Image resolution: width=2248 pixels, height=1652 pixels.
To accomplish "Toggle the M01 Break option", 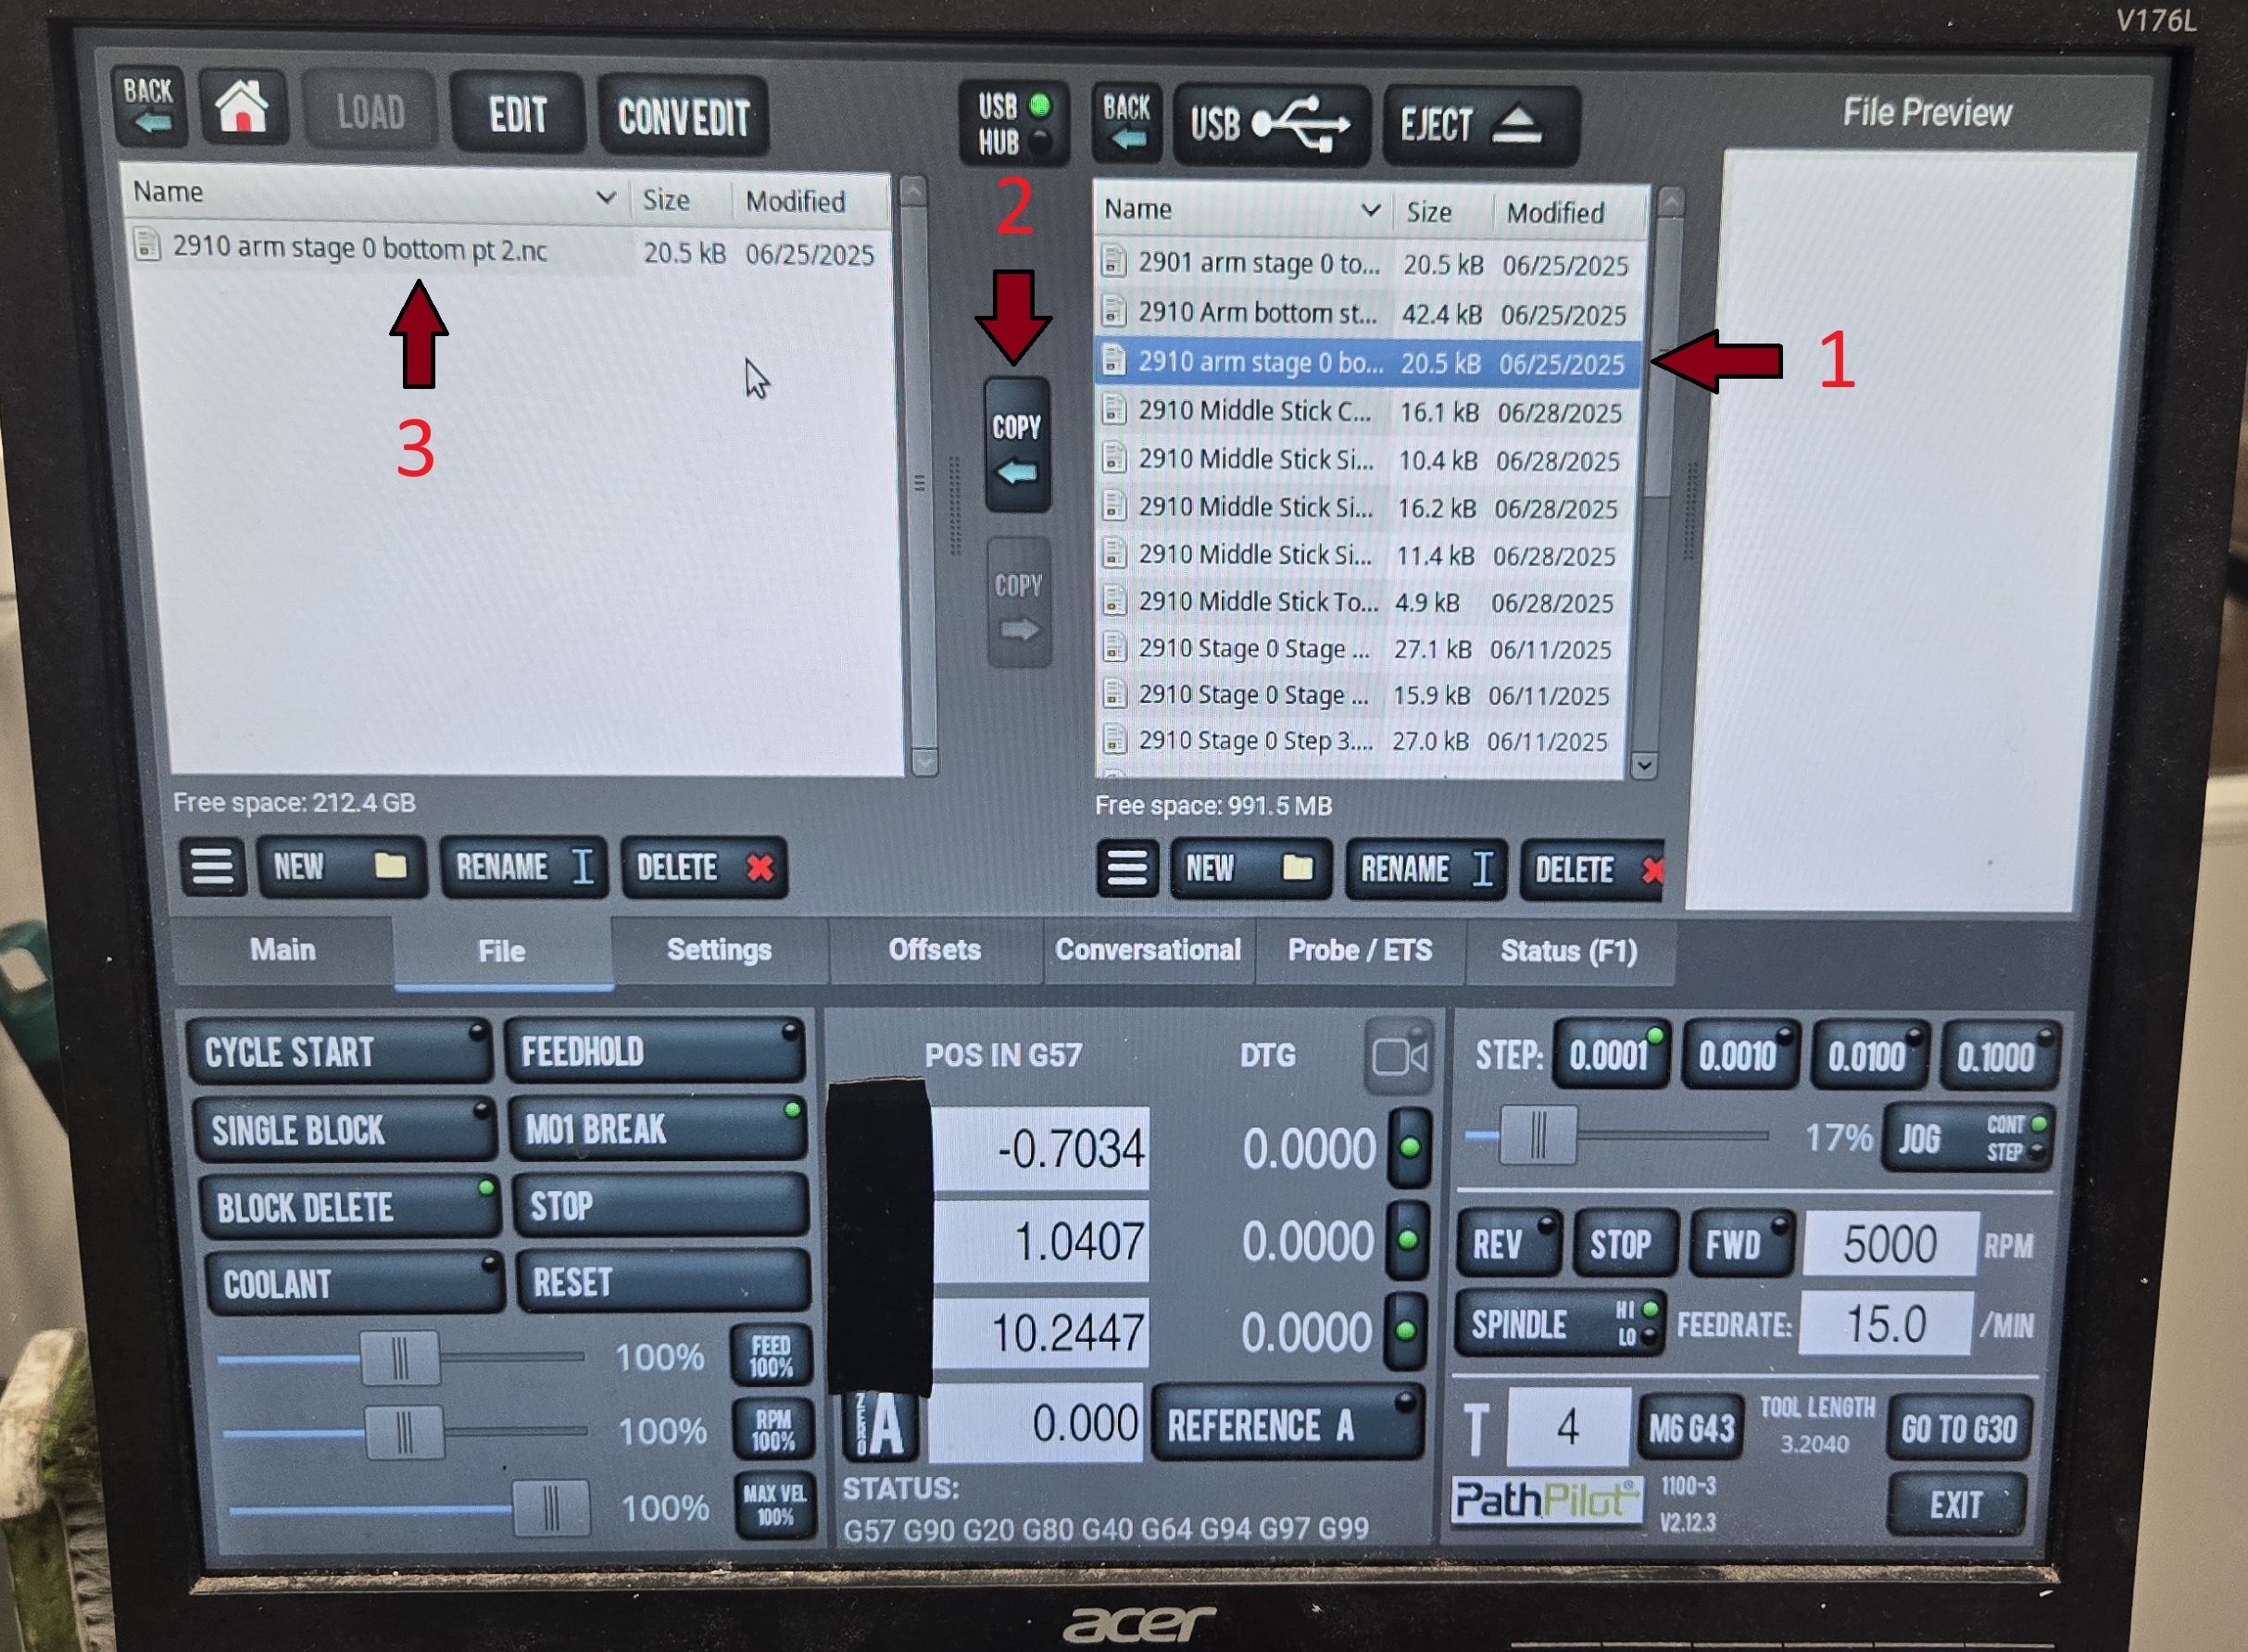I will click(x=656, y=1130).
